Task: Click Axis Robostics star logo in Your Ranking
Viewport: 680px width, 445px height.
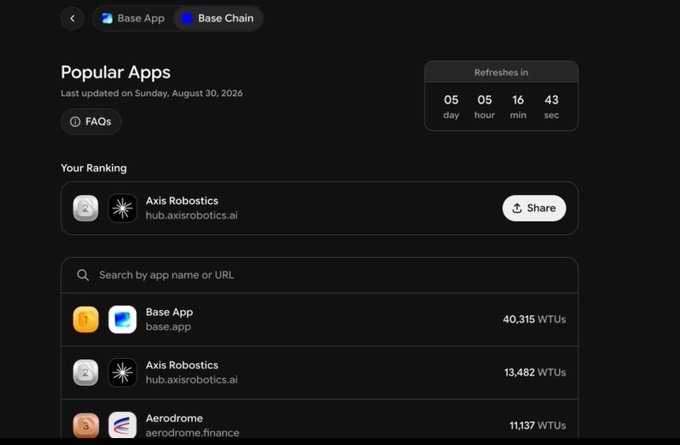Action: tap(122, 208)
